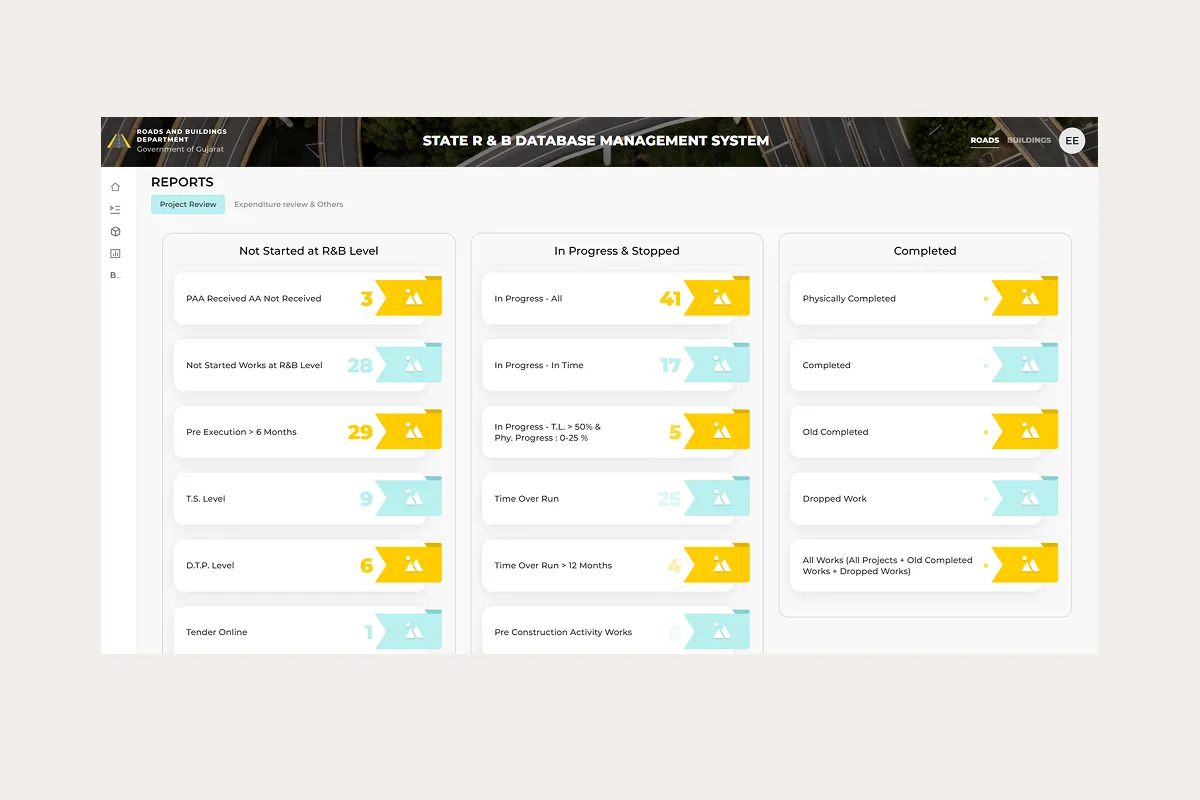1200x800 pixels.
Task: Switch to the Project Review tab
Action: pos(188,204)
